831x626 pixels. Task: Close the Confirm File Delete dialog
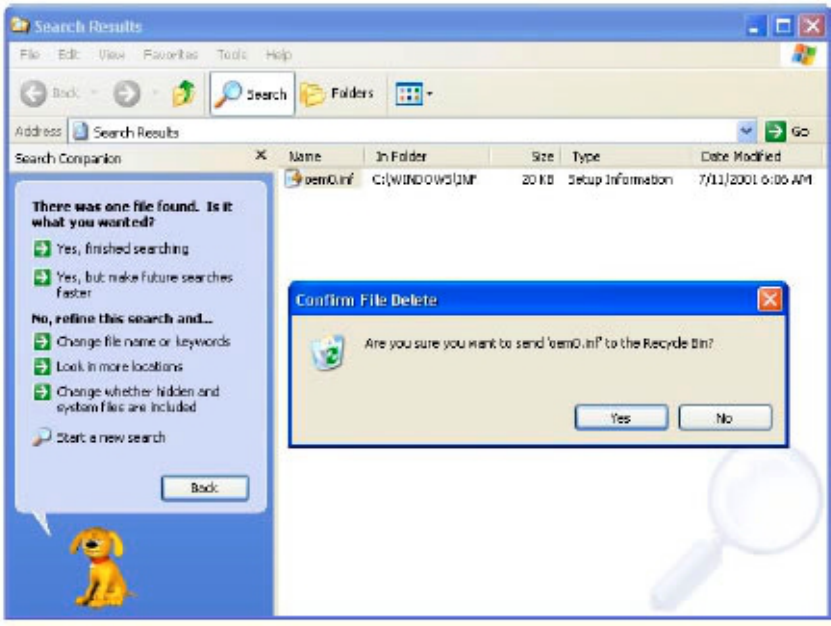coord(770,299)
